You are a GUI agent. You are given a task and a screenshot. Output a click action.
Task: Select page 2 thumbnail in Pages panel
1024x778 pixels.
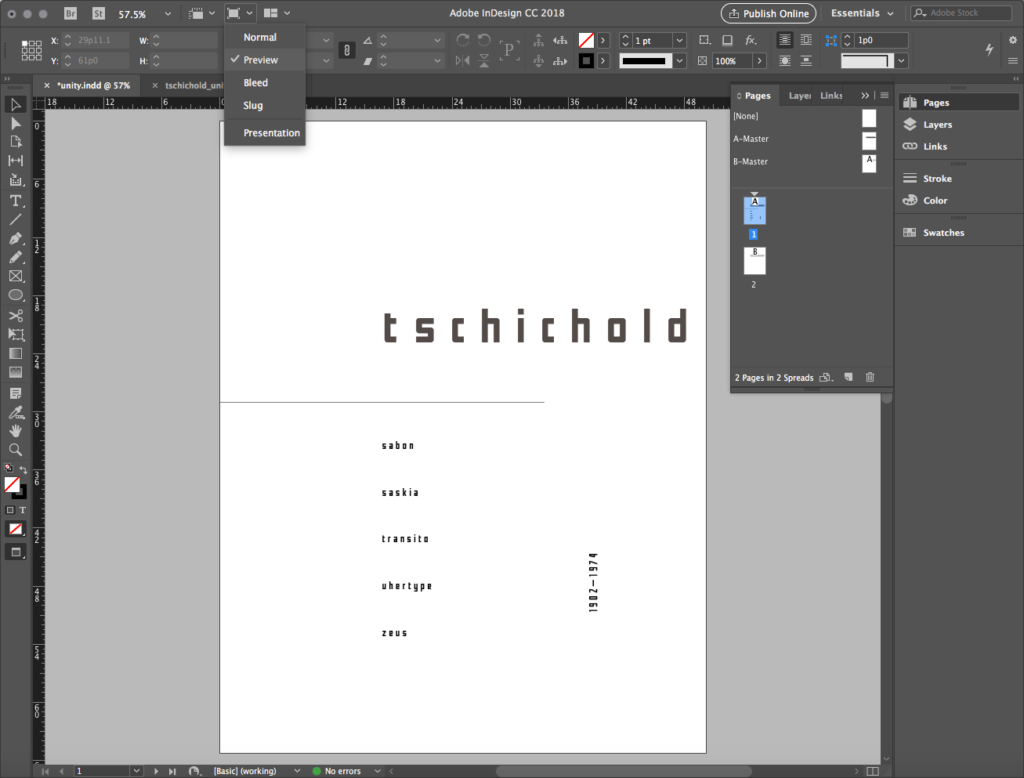[x=755, y=261]
